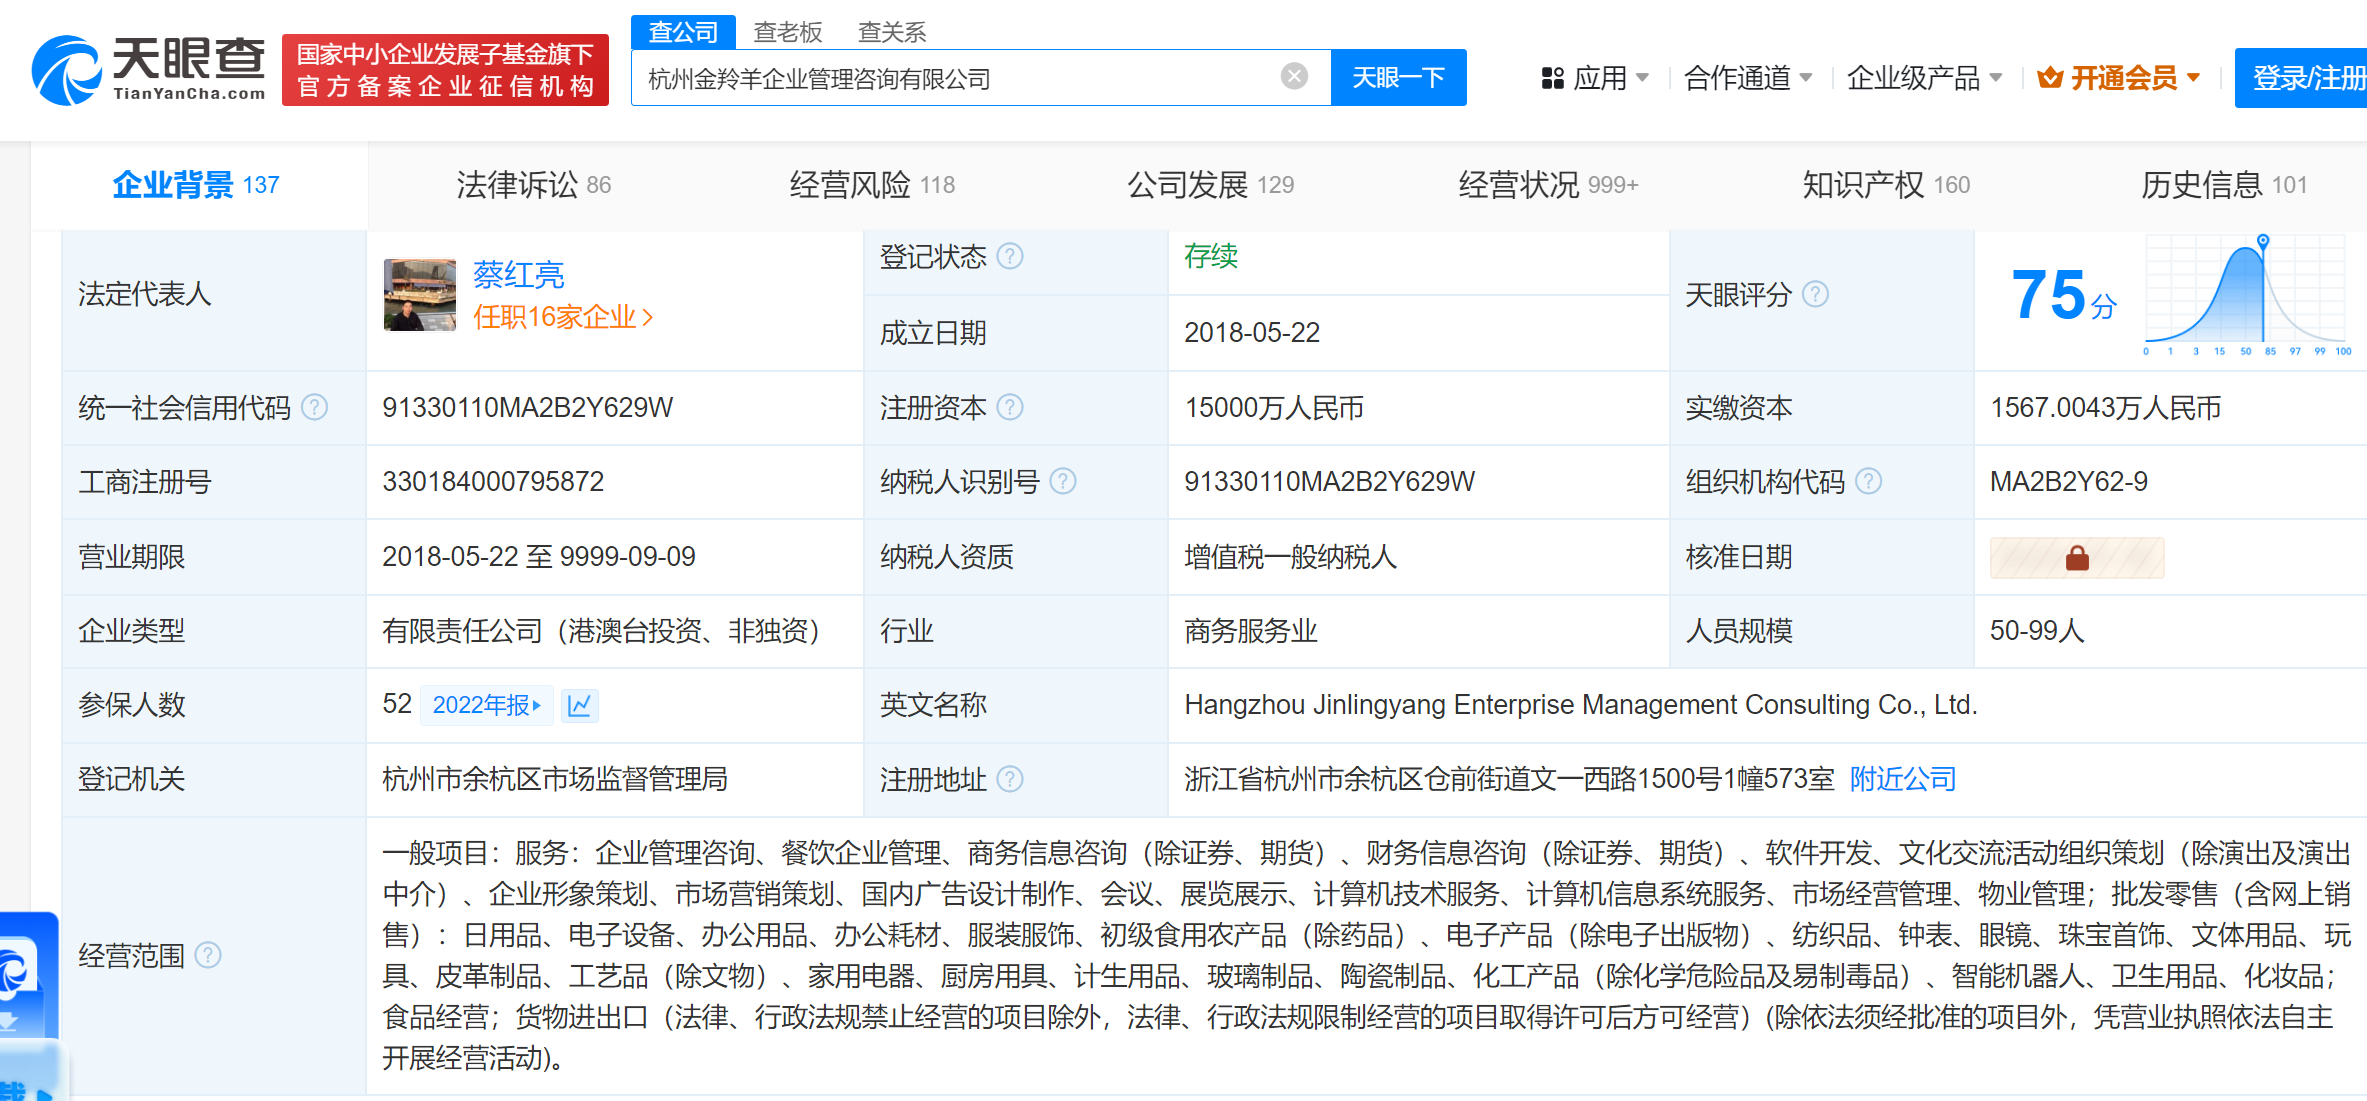
Task: Click the legal representative photo thumbnail
Action: pos(419,295)
